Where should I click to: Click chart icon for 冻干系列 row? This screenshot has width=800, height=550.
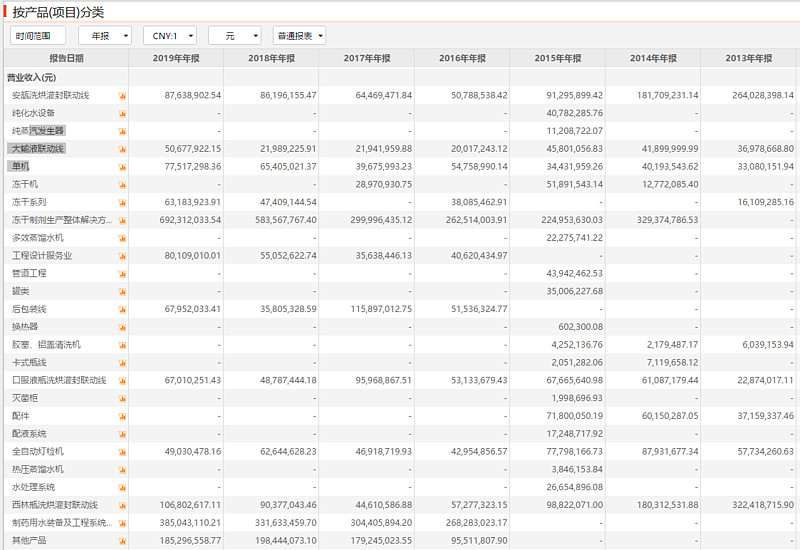click(123, 203)
